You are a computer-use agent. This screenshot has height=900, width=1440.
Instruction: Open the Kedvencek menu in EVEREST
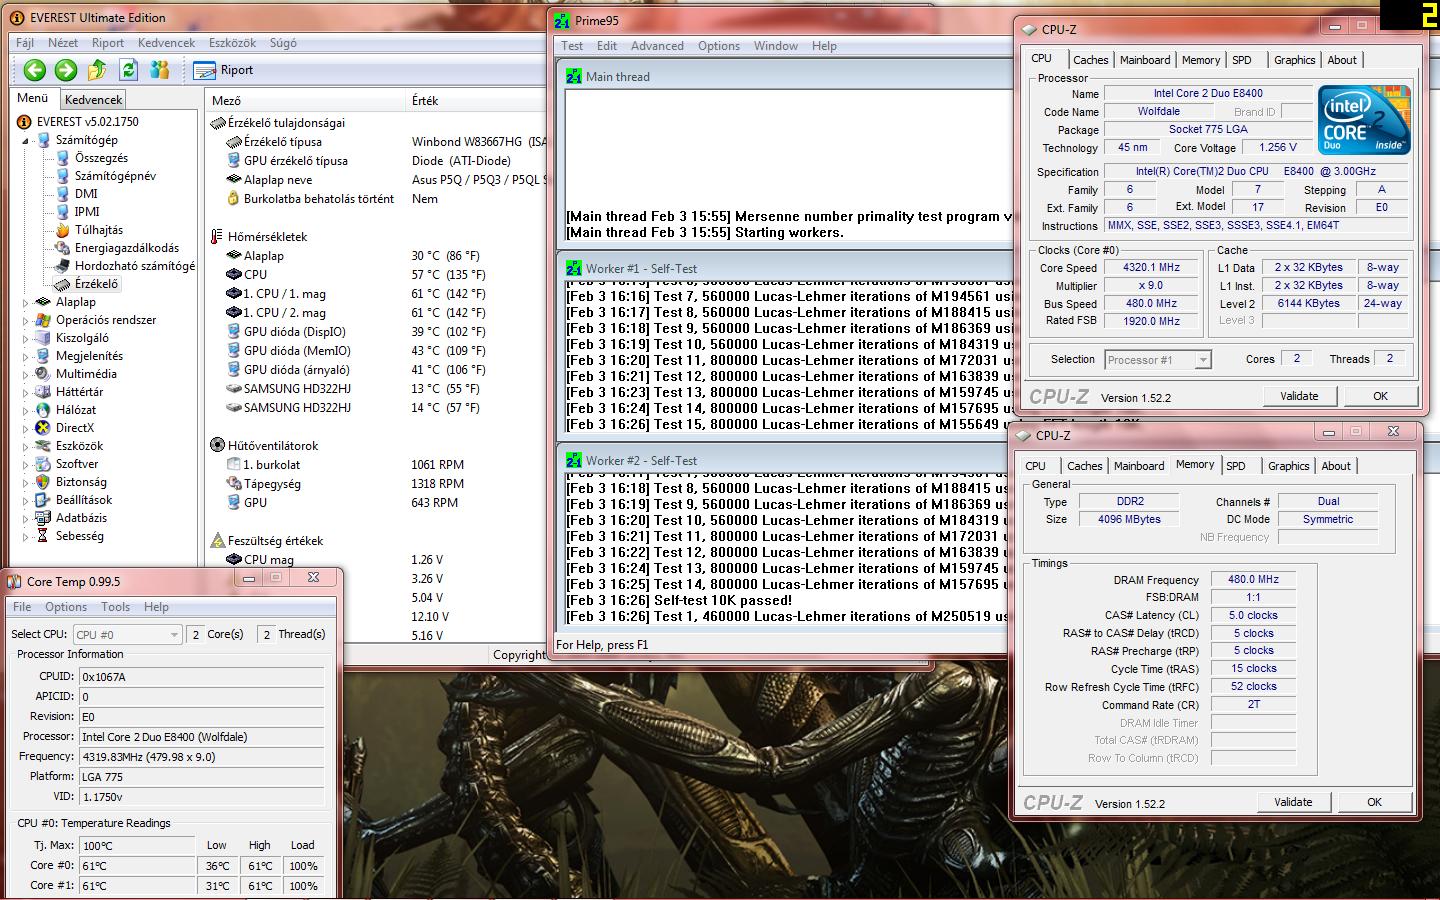click(167, 43)
